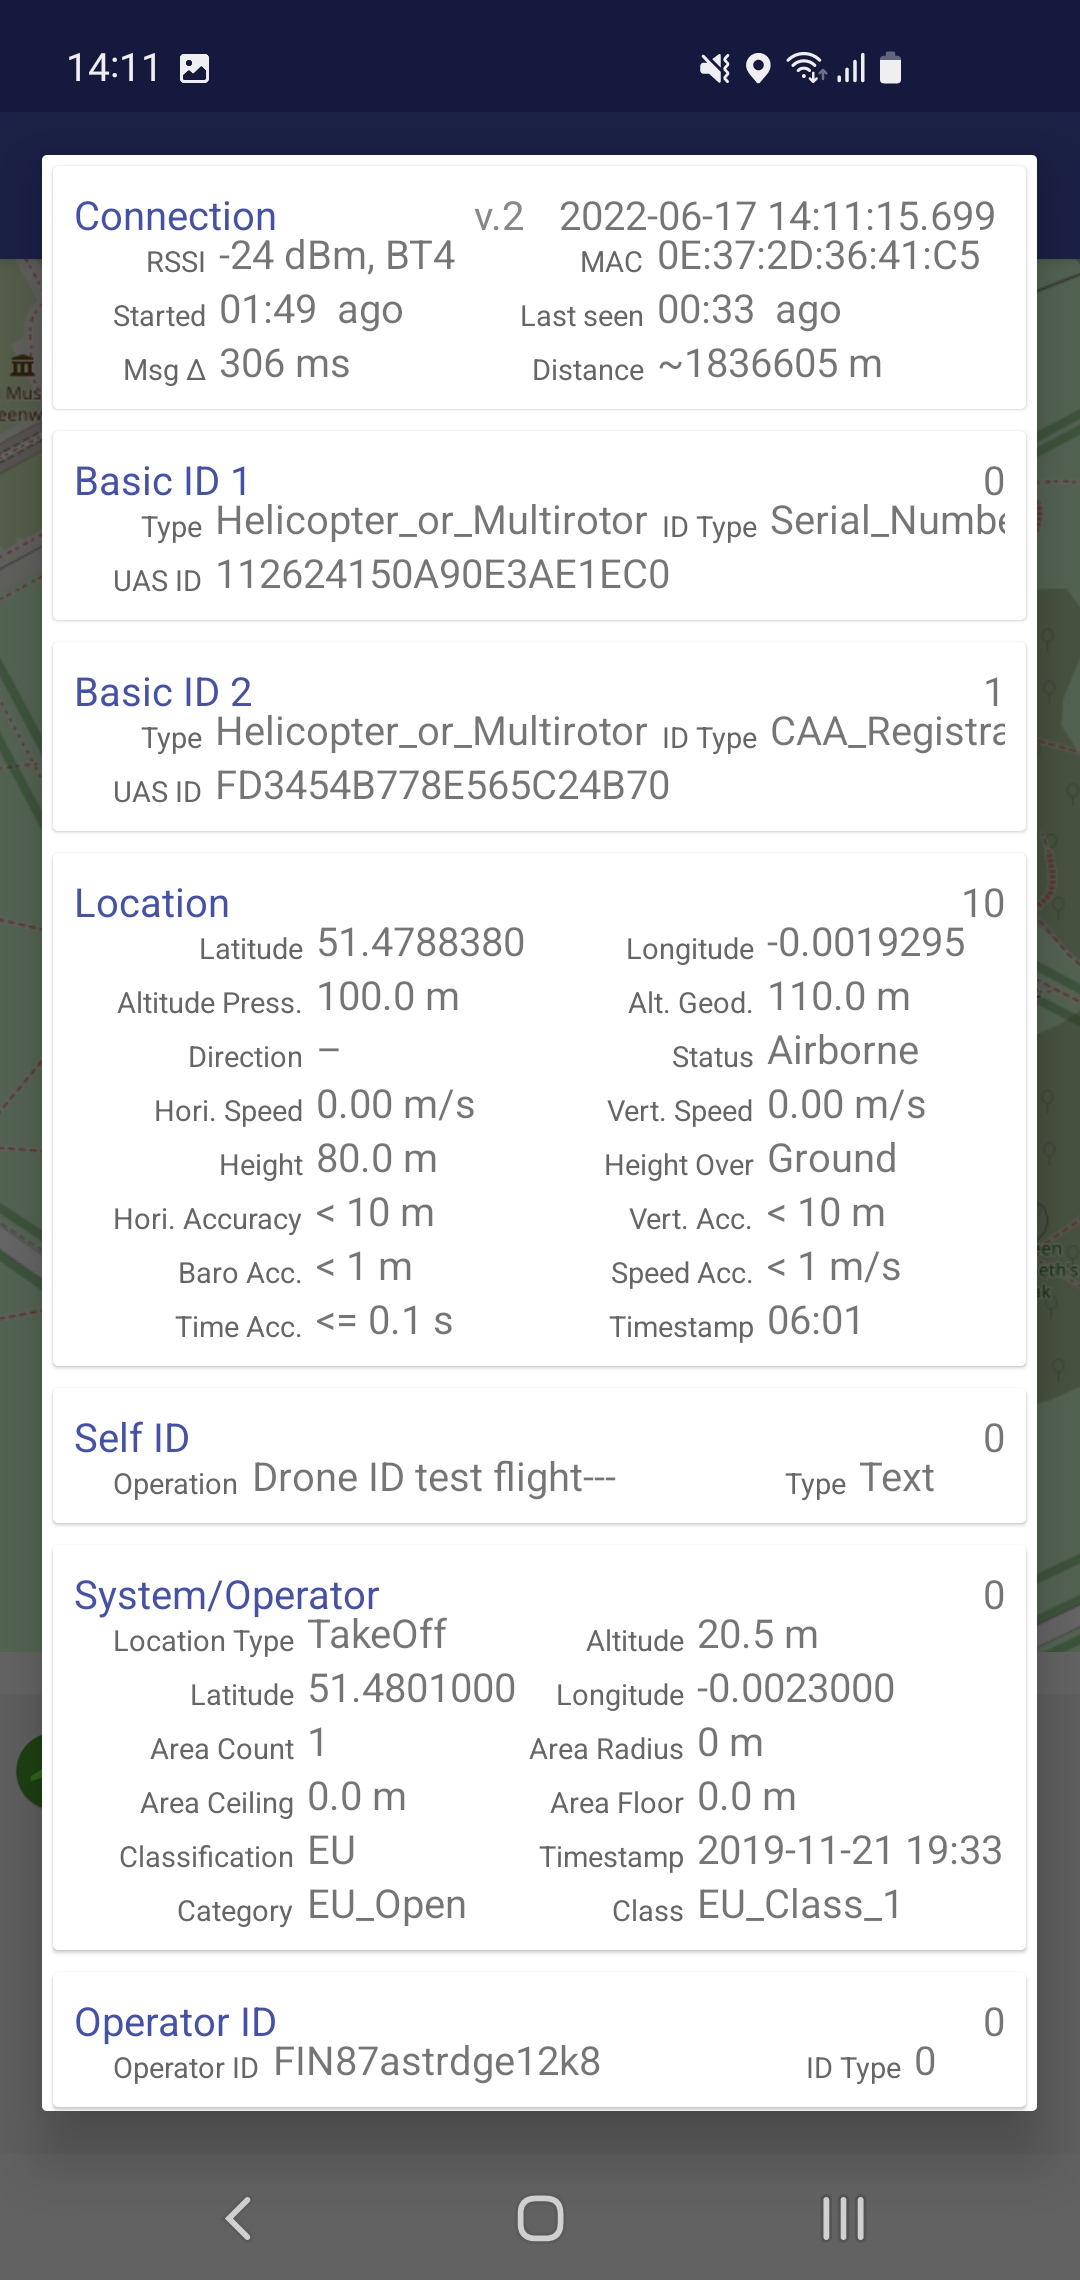1080x2280 pixels.
Task: Open the Basic ID 2 card
Action: [539, 737]
